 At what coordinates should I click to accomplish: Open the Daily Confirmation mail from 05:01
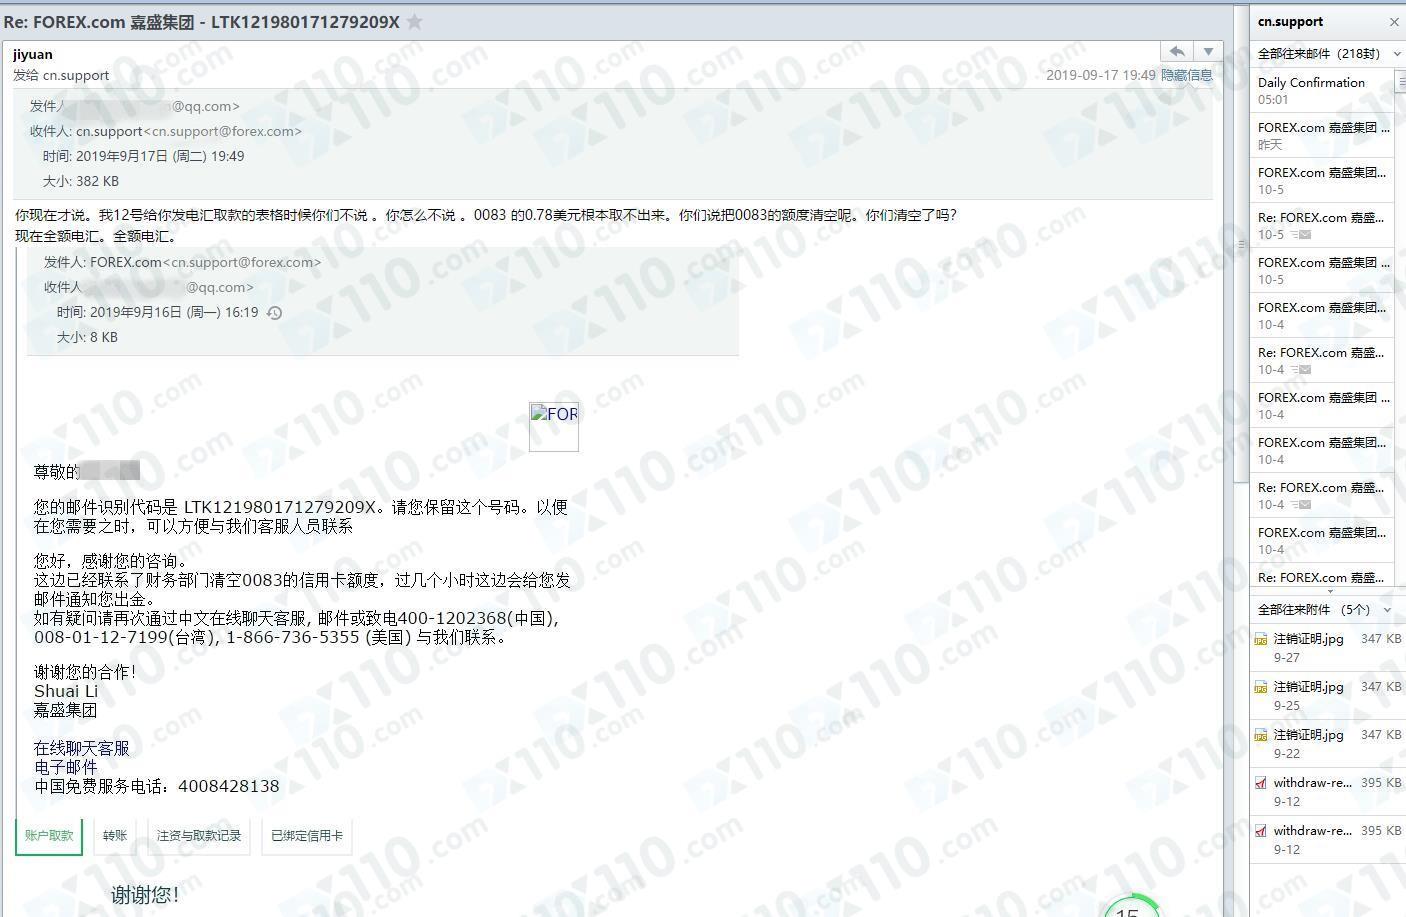click(1322, 90)
